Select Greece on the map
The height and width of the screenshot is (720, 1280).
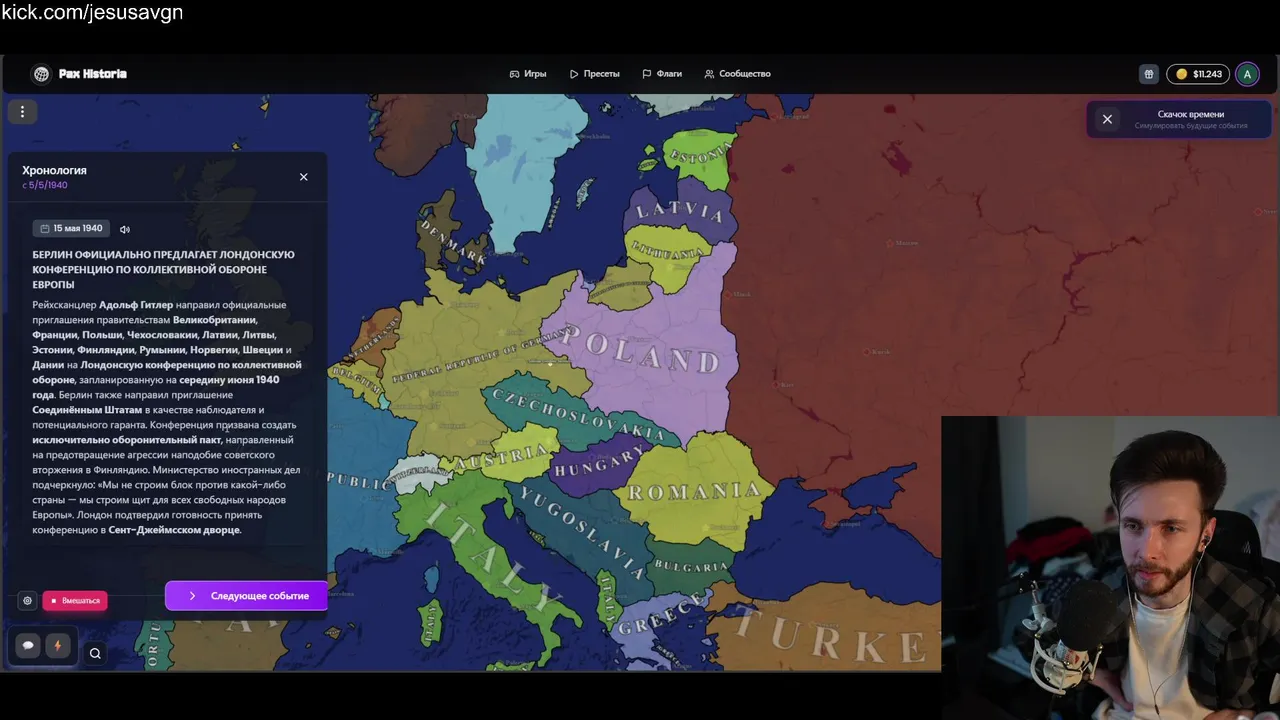(662, 615)
